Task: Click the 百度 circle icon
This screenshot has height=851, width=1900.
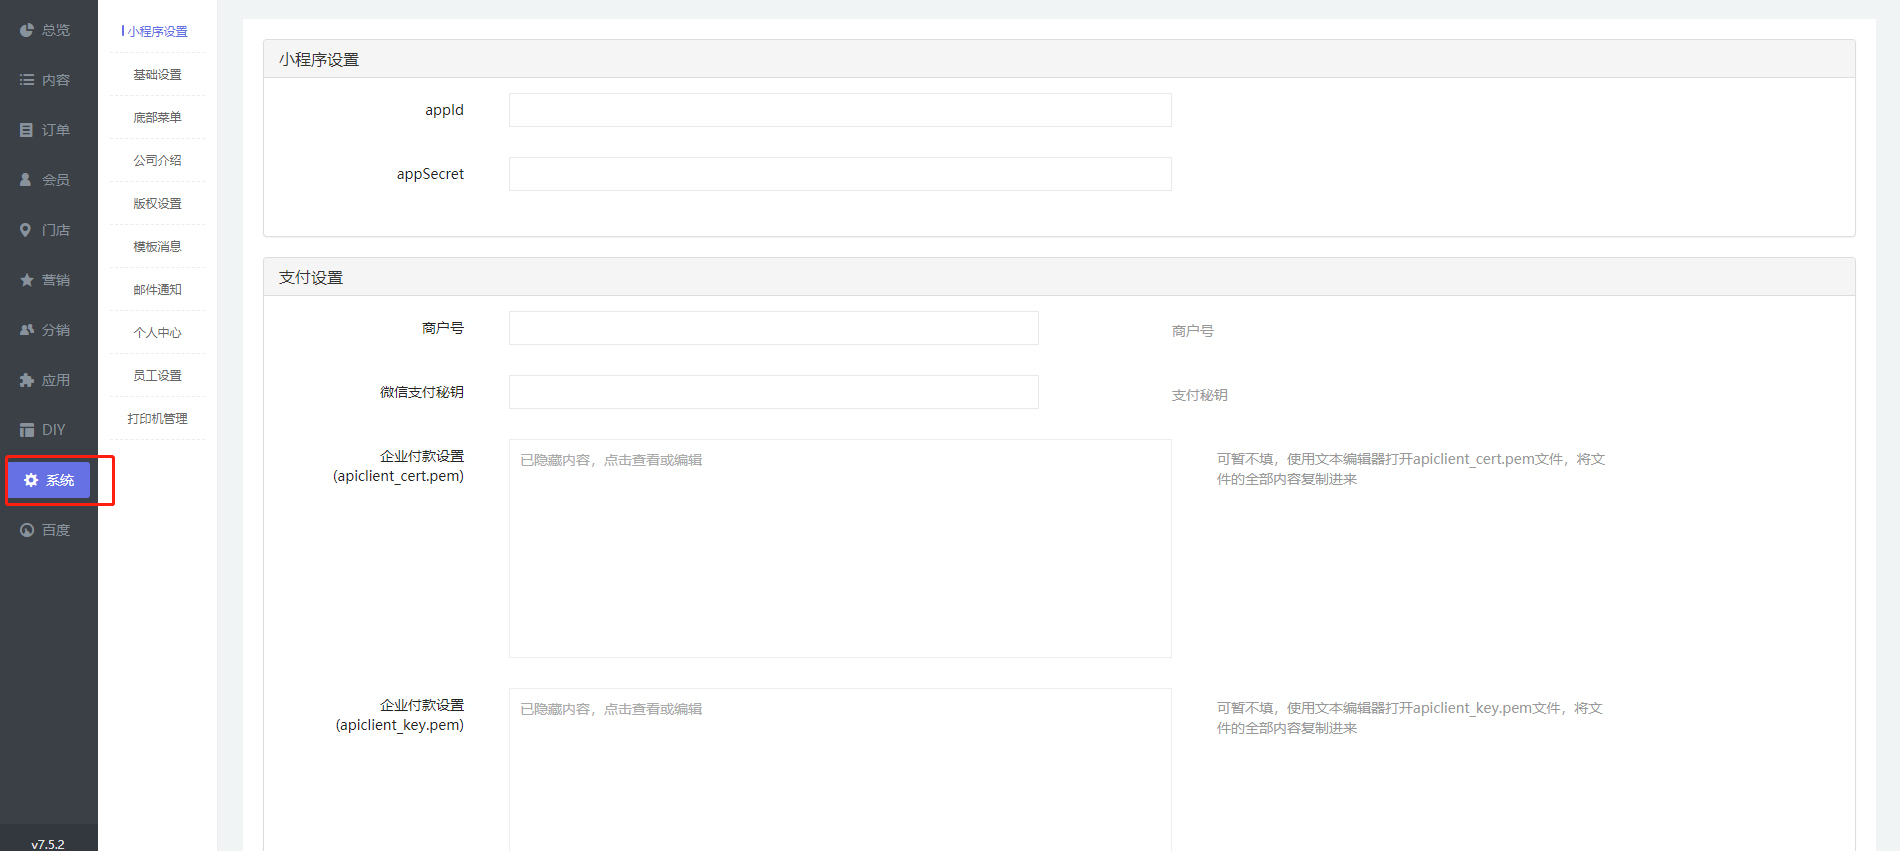Action: click(27, 530)
